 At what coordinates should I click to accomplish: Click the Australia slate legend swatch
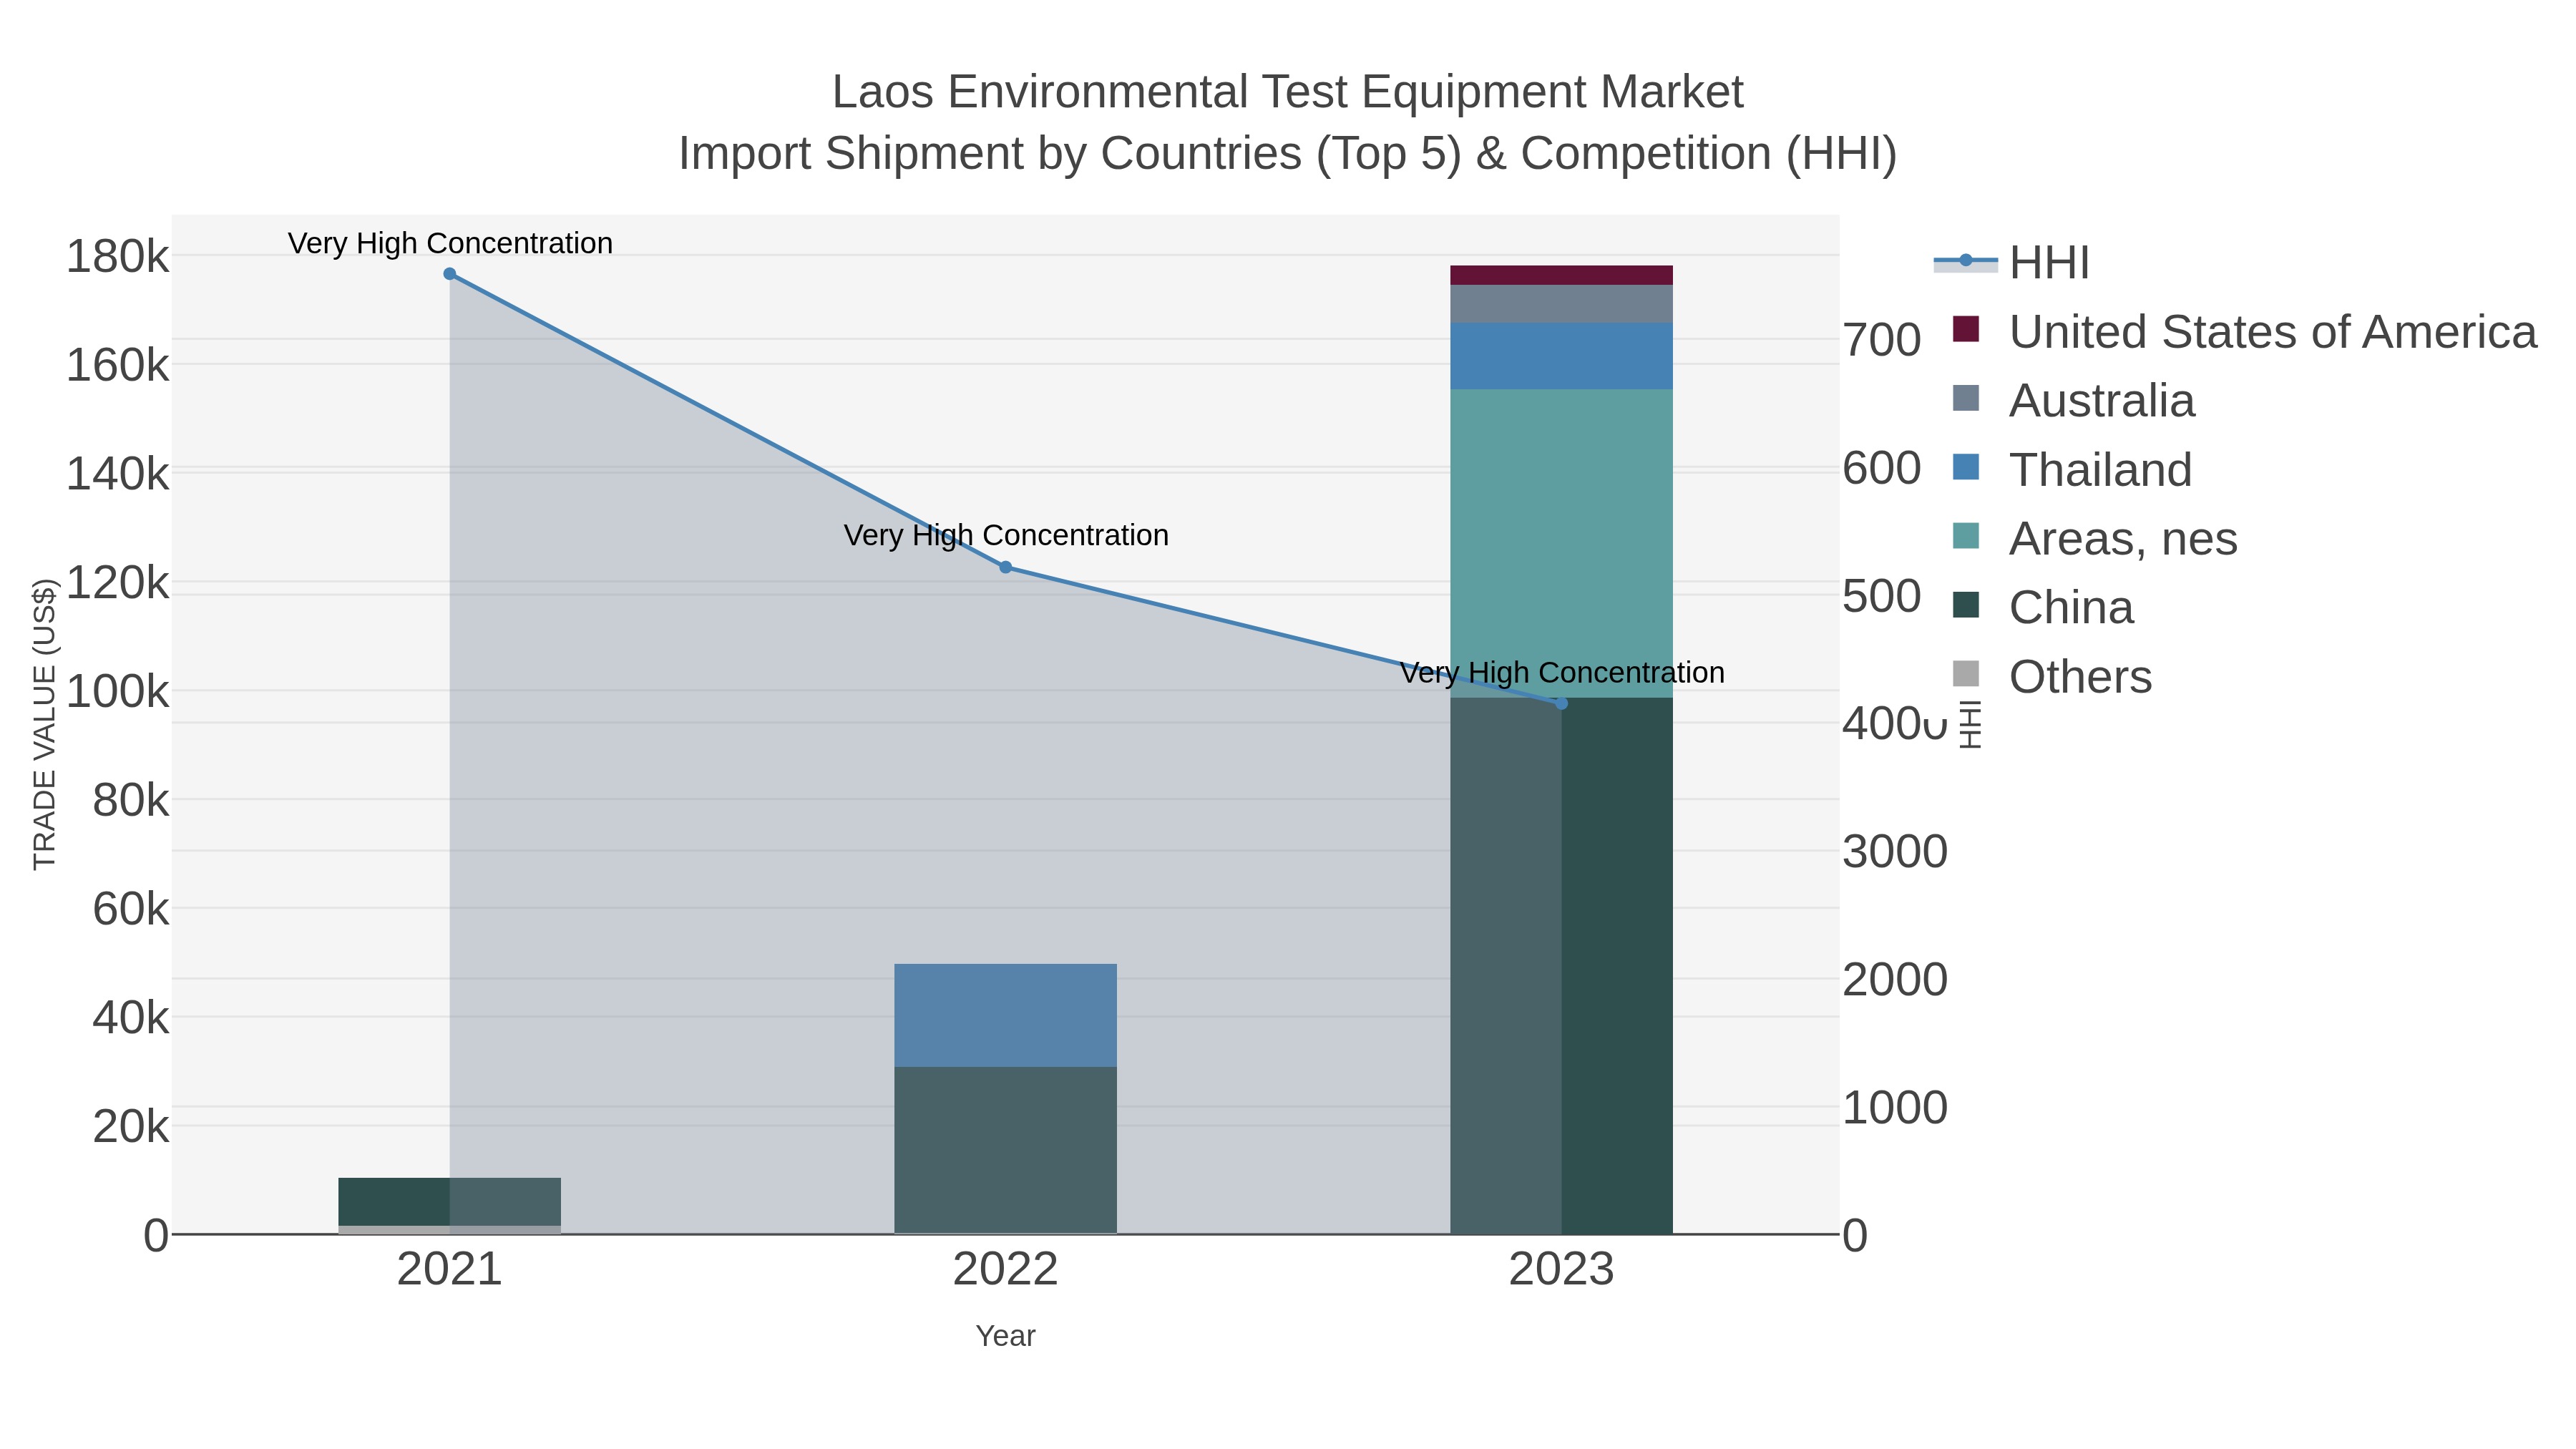pyautogui.click(x=1966, y=398)
